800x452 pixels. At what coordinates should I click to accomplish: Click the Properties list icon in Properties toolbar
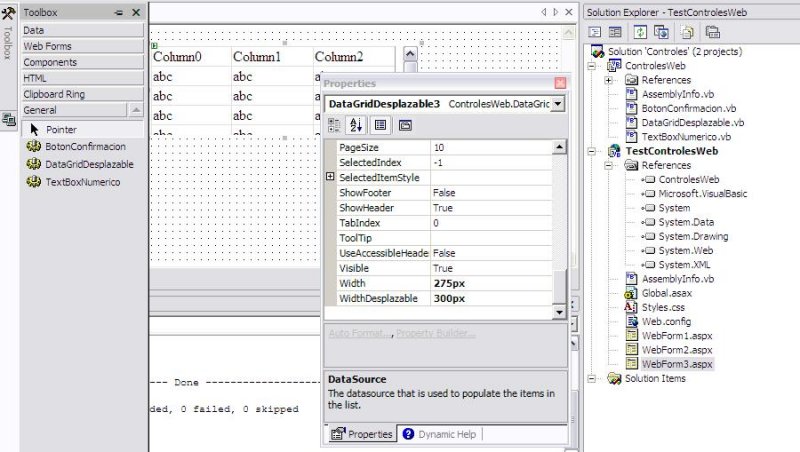click(x=380, y=125)
